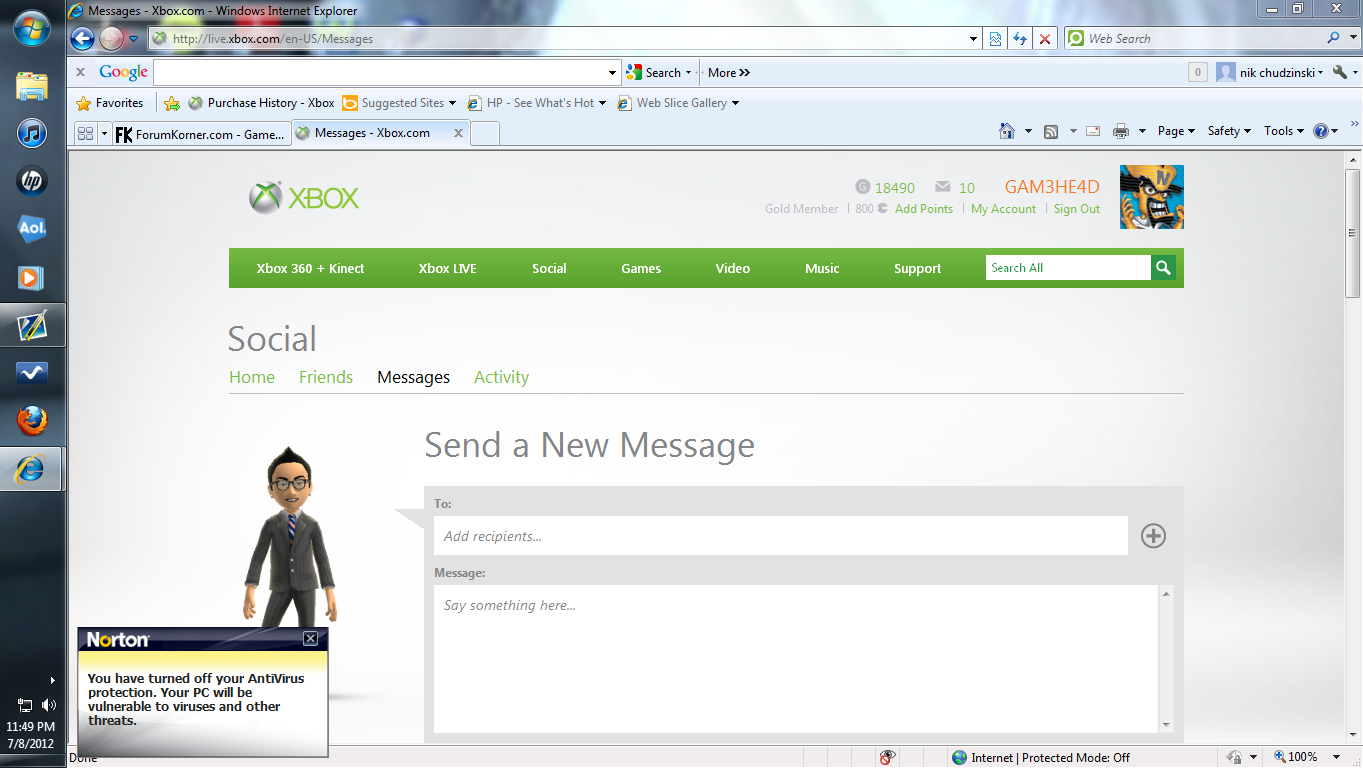This screenshot has width=1363, height=768.
Task: Open iTunes from the taskbar
Action: point(32,133)
